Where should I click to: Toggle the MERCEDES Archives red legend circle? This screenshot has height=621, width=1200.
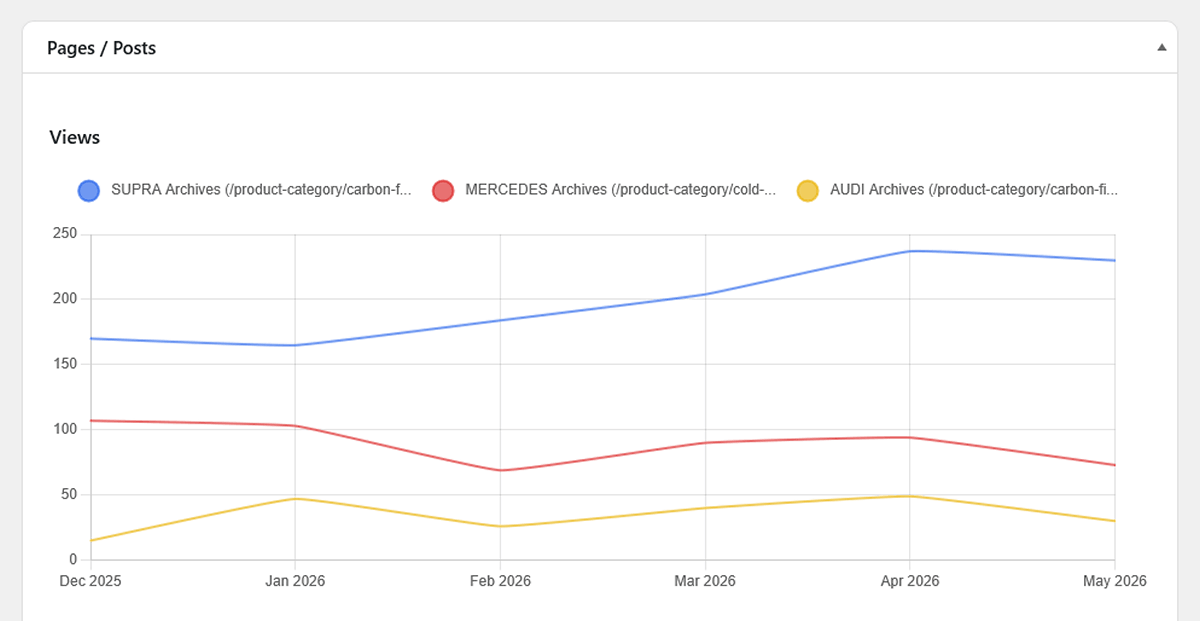click(x=443, y=190)
